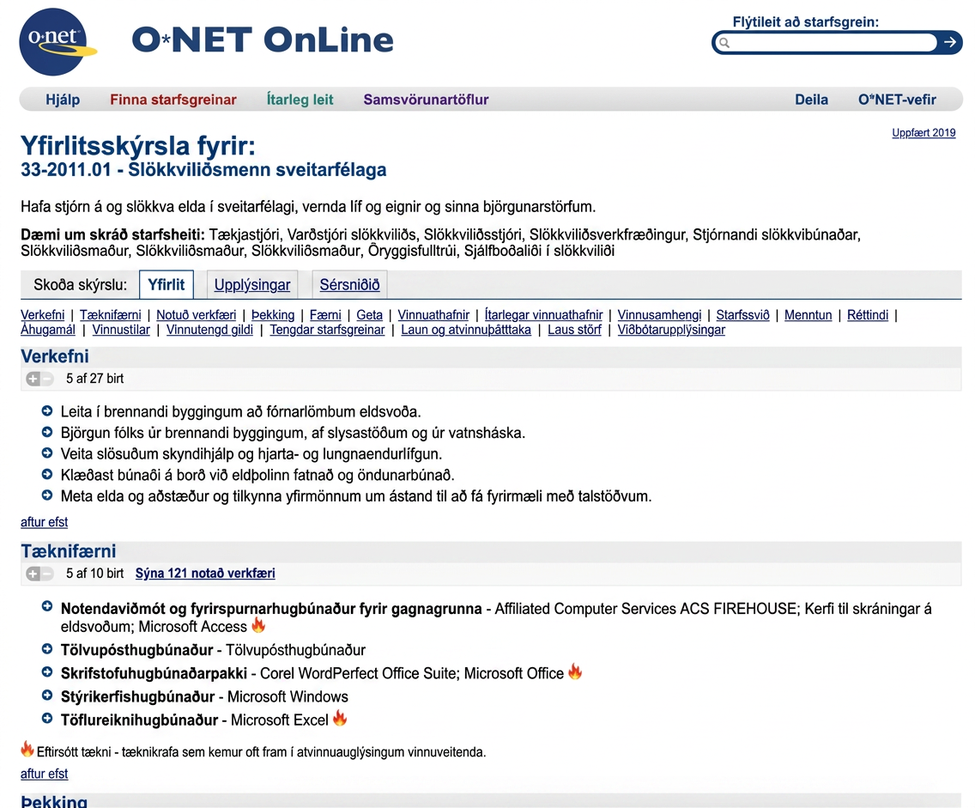Click 'aftur efst' below Tæknifærni legend
The height and width of the screenshot is (808, 975).
point(44,774)
